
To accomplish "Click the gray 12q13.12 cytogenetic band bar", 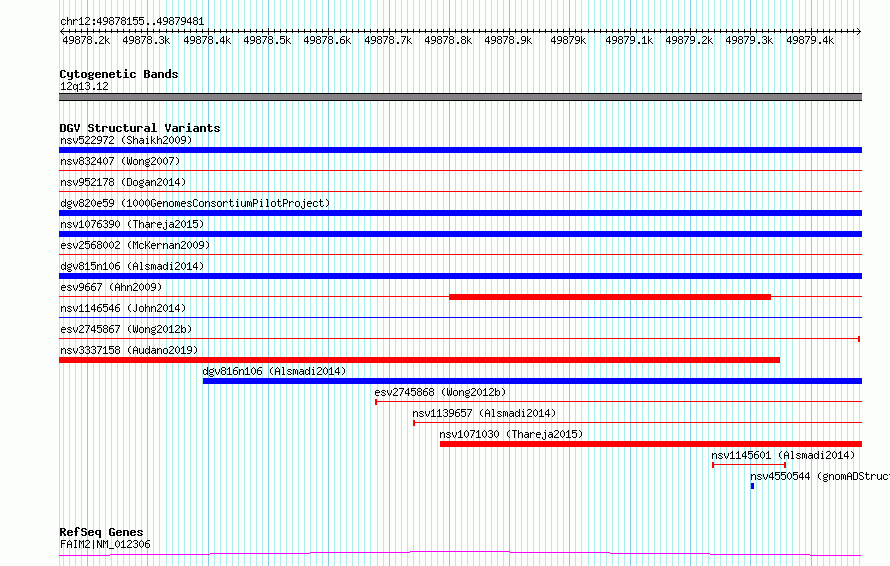I will 460,97.
